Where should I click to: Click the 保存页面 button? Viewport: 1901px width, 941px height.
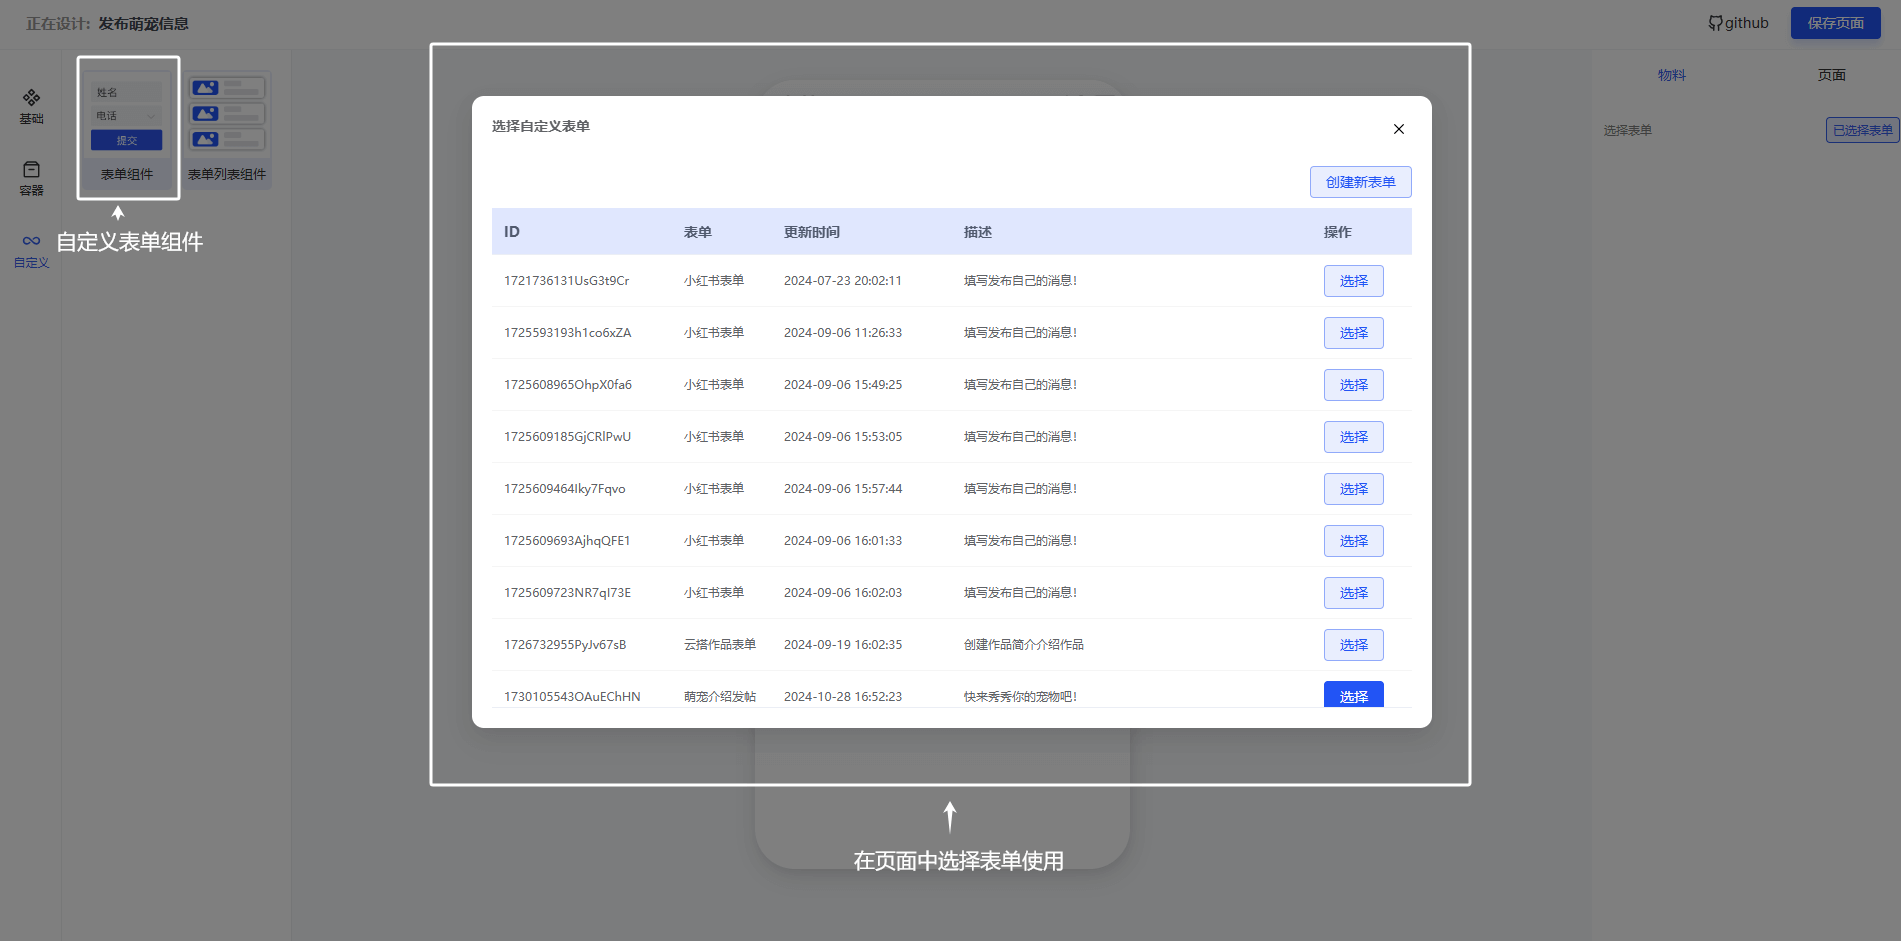[x=1835, y=23]
